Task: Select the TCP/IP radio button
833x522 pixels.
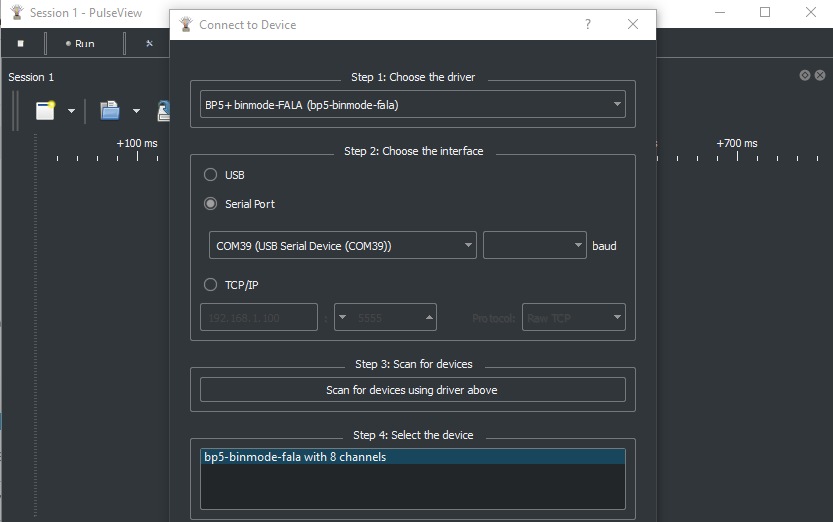Action: click(210, 285)
